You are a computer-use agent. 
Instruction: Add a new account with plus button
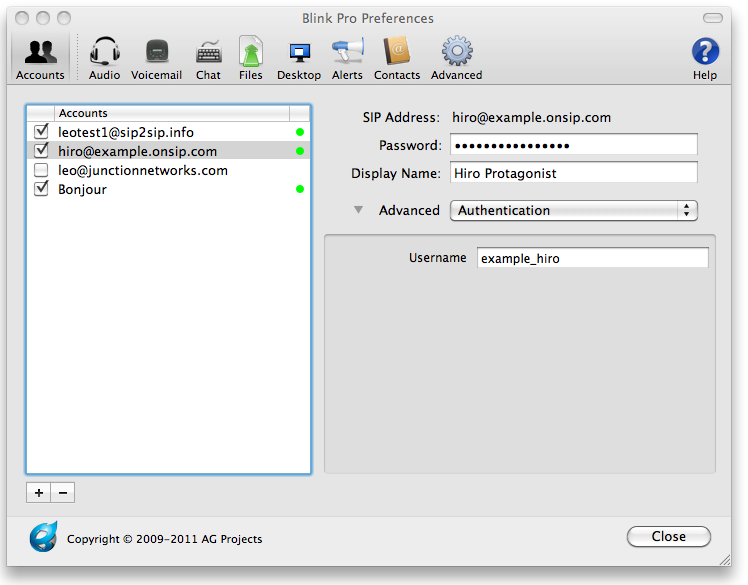39,492
